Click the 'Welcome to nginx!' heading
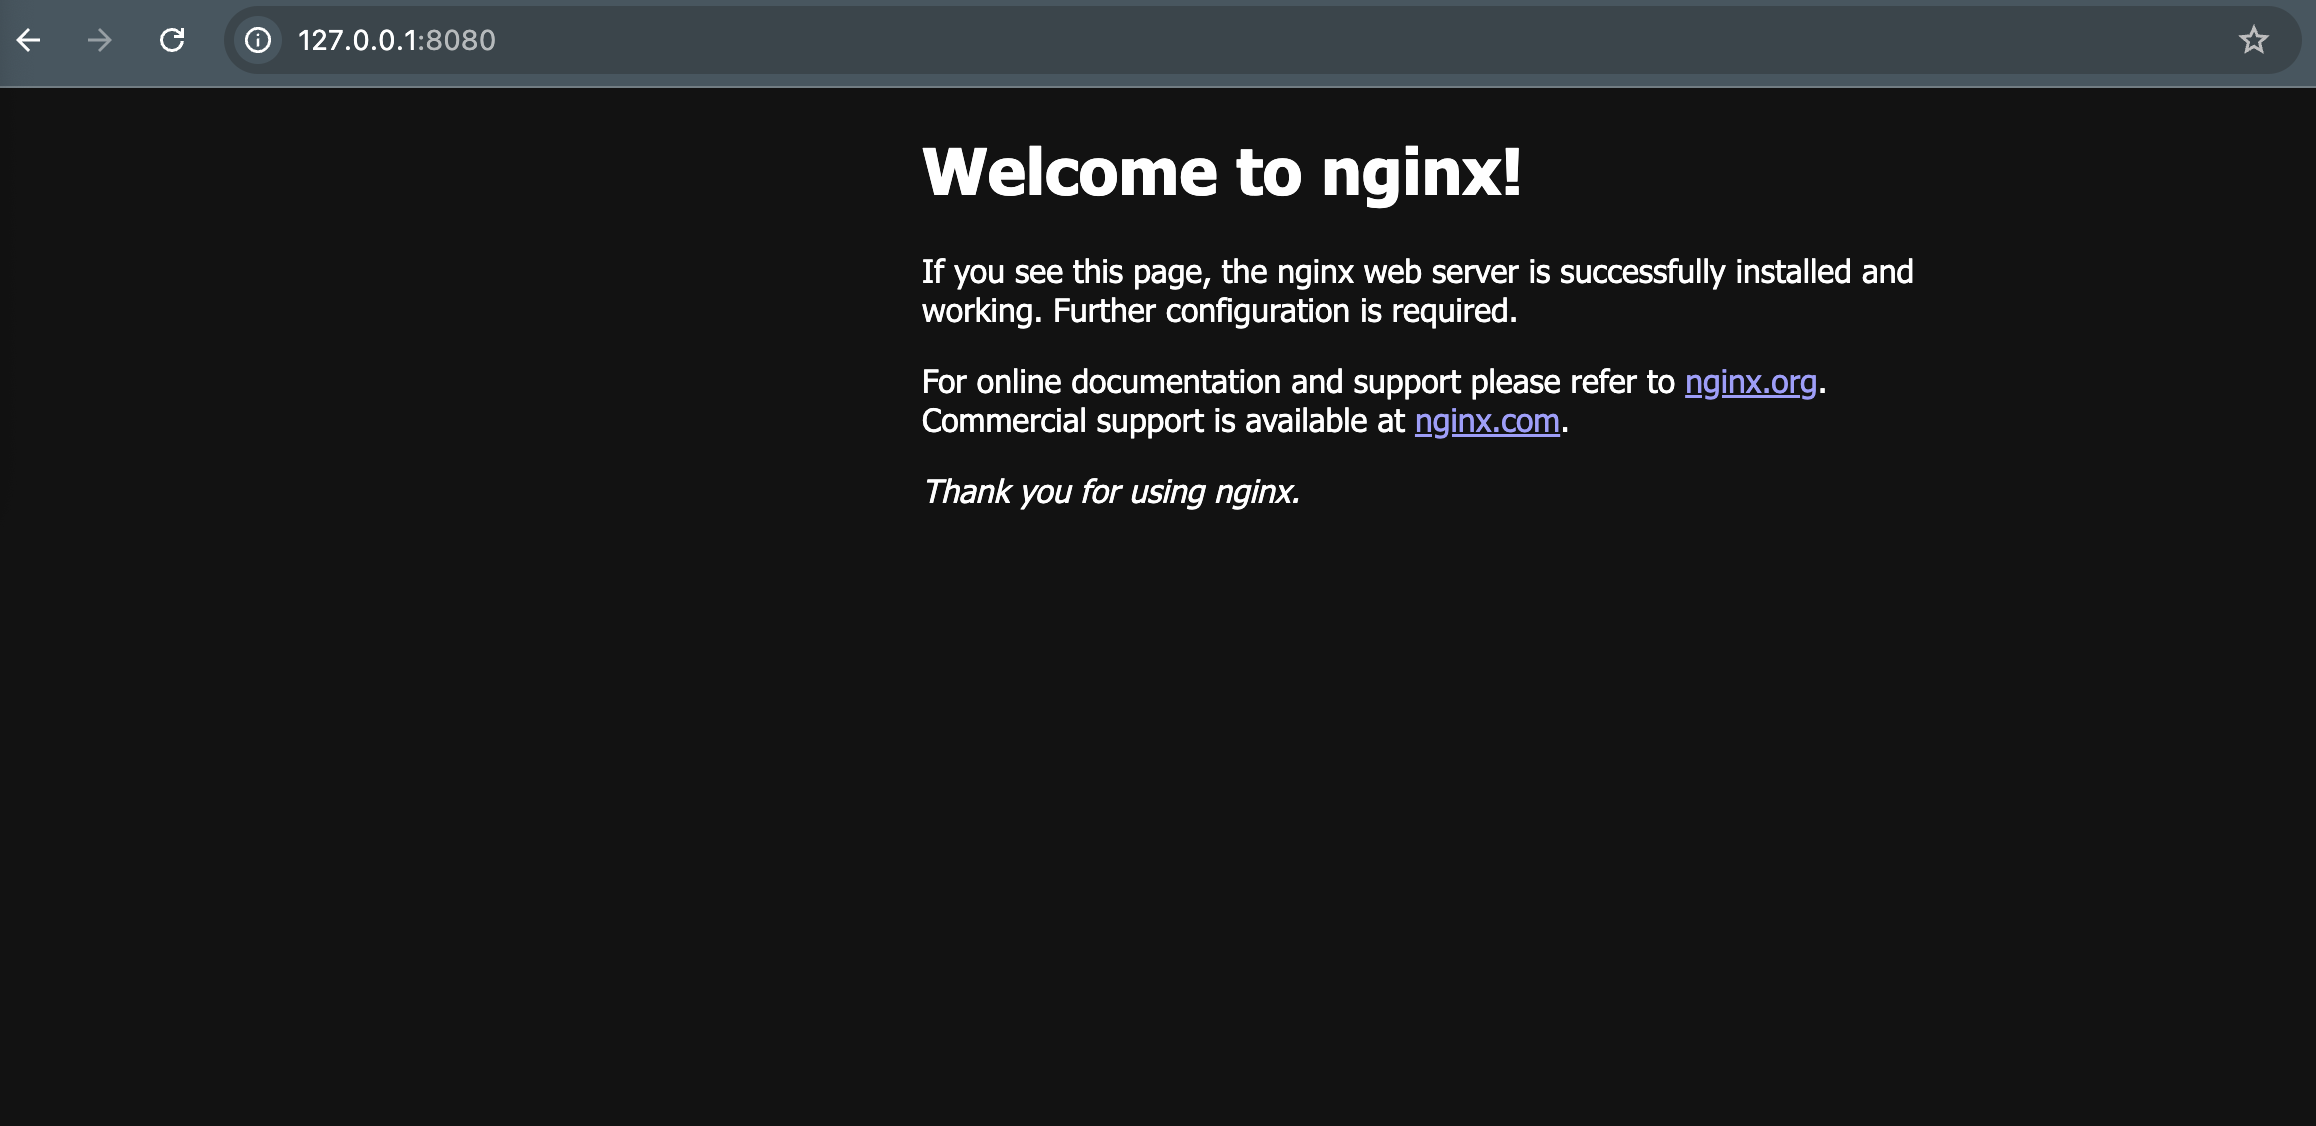The width and height of the screenshot is (2316, 1126). click(1221, 172)
